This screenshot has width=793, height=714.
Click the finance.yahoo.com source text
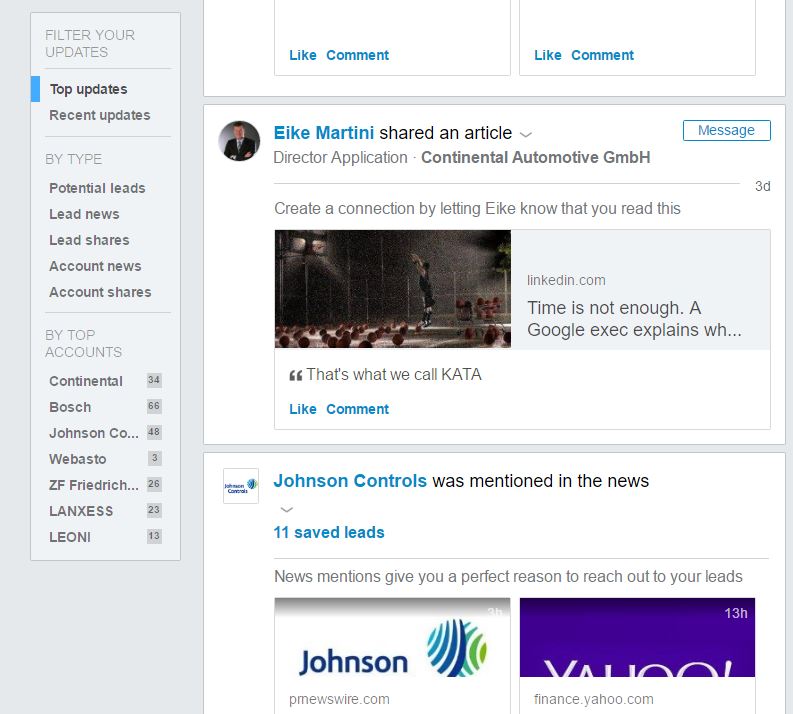(594, 699)
